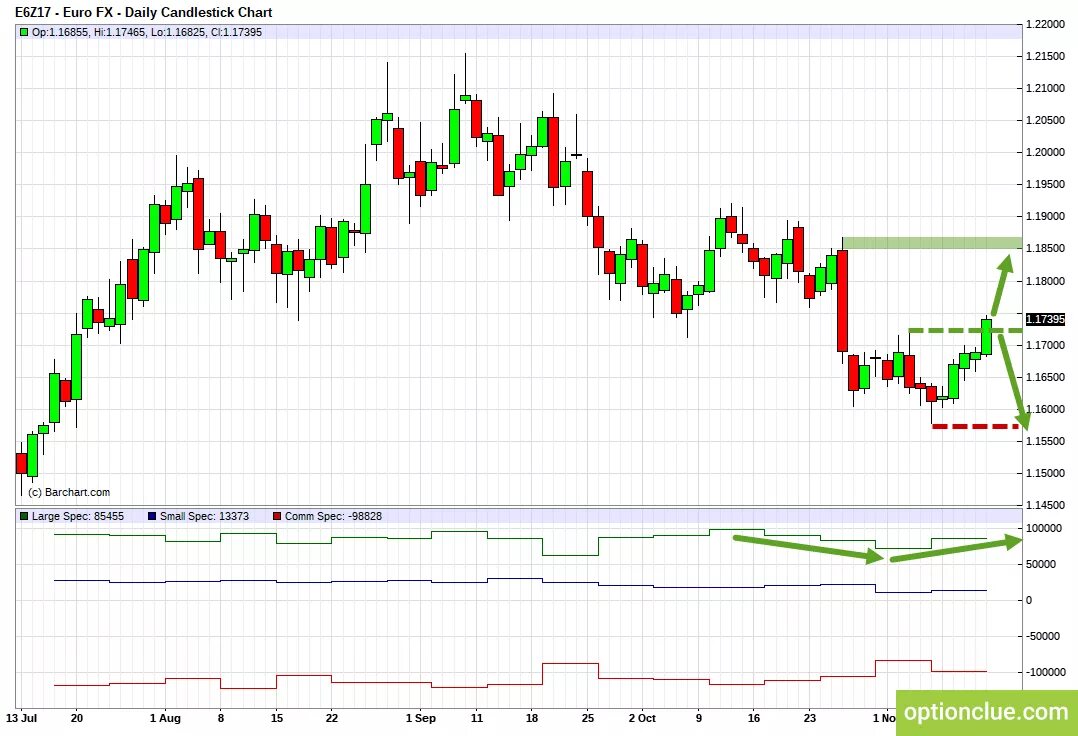The height and width of the screenshot is (736, 1078).
Task: Click the '(c) Barchart.com' credit text
Action: (x=69, y=492)
